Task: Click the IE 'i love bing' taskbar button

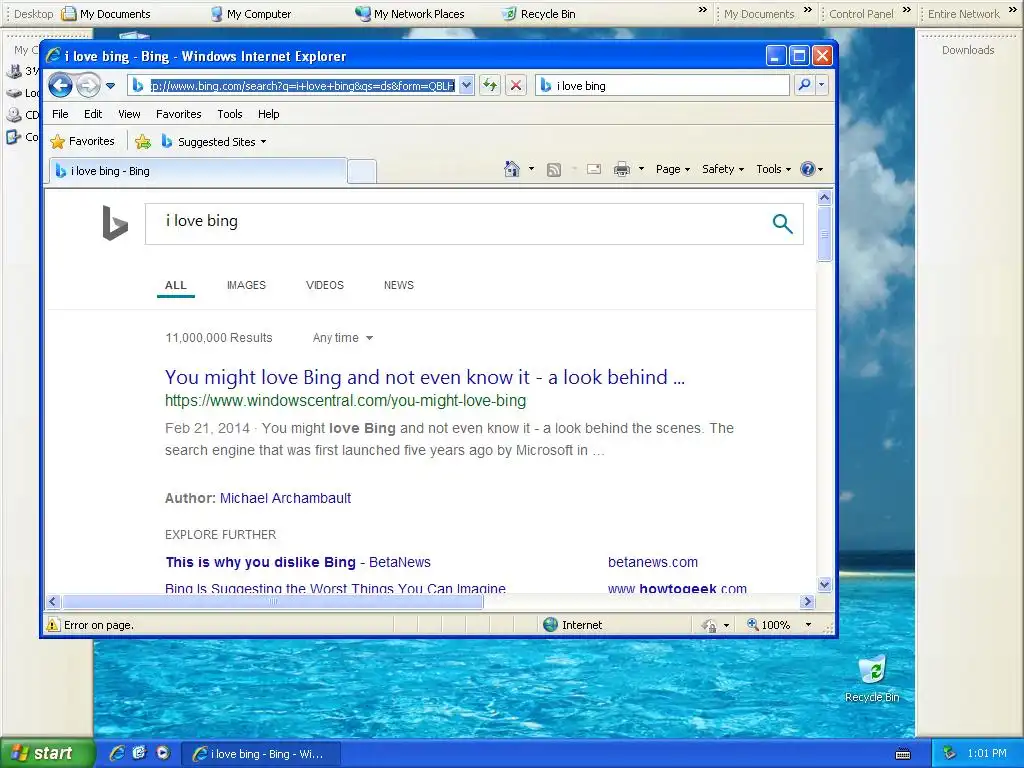Action: pos(260,754)
